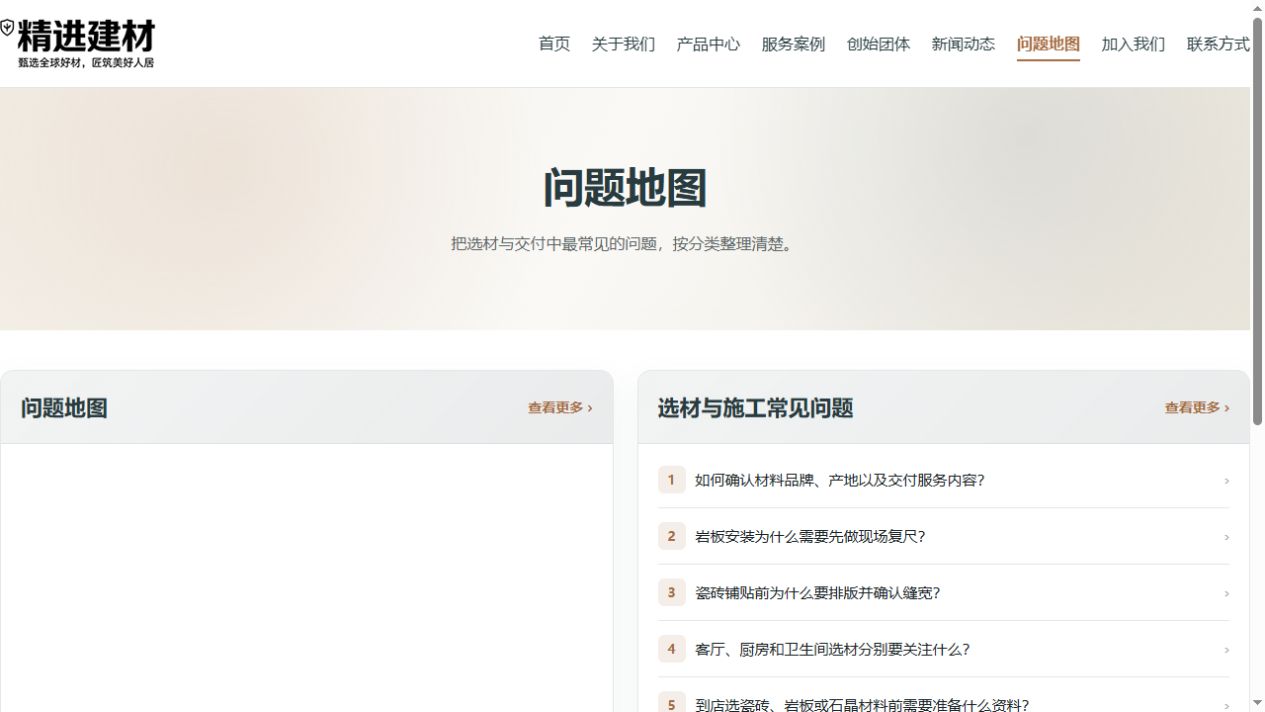
Task: Click 查看更多 in 选材与施工常见问题 card
Action: click(1197, 408)
